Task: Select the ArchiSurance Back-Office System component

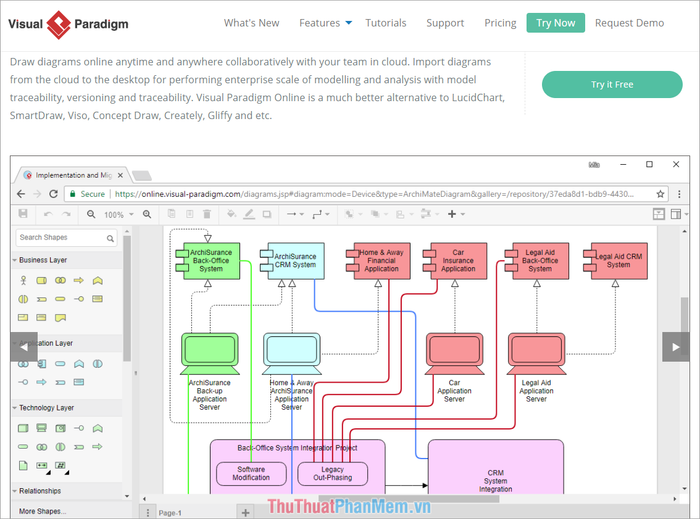Action: (208, 261)
